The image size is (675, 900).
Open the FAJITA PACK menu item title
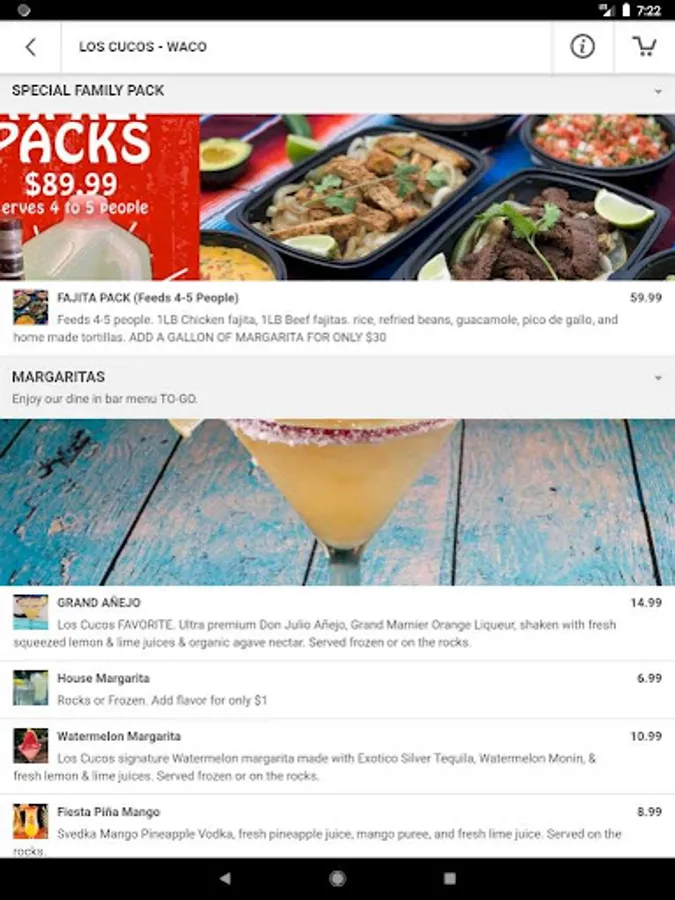pos(148,298)
